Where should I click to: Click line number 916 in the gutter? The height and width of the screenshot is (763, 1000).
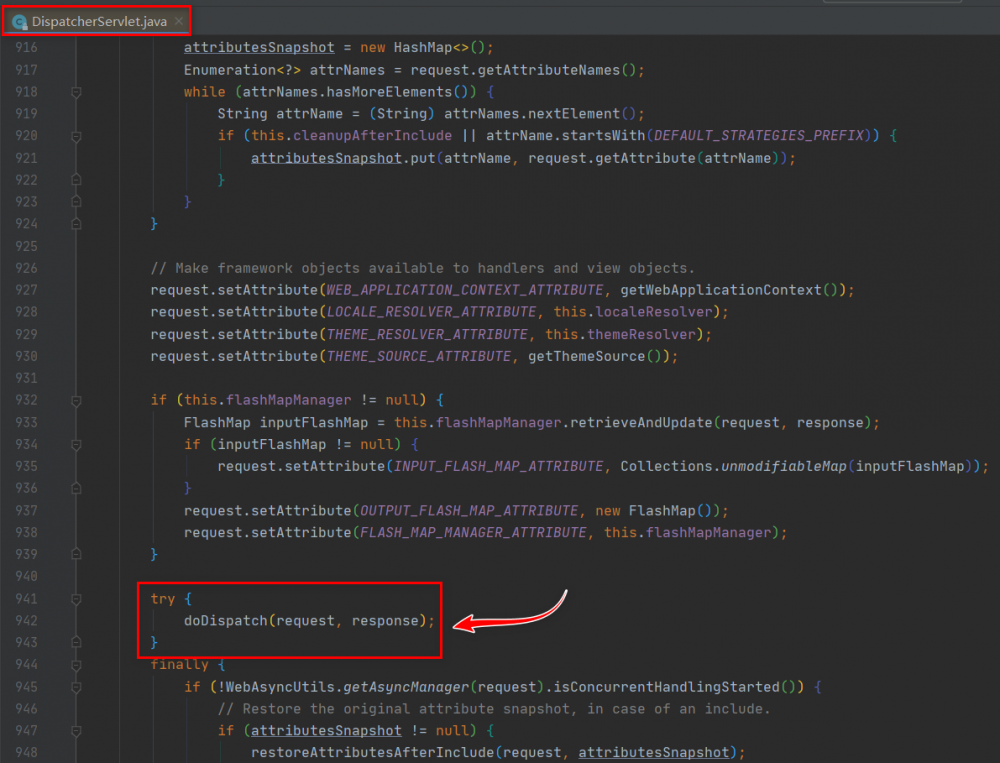(x=26, y=47)
